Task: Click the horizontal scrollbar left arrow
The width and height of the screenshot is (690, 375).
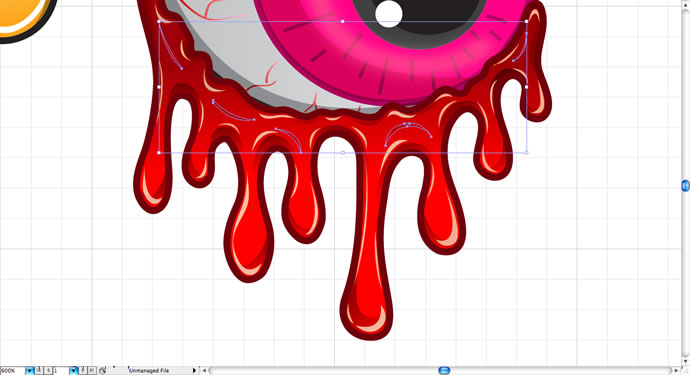Action: tap(204, 371)
